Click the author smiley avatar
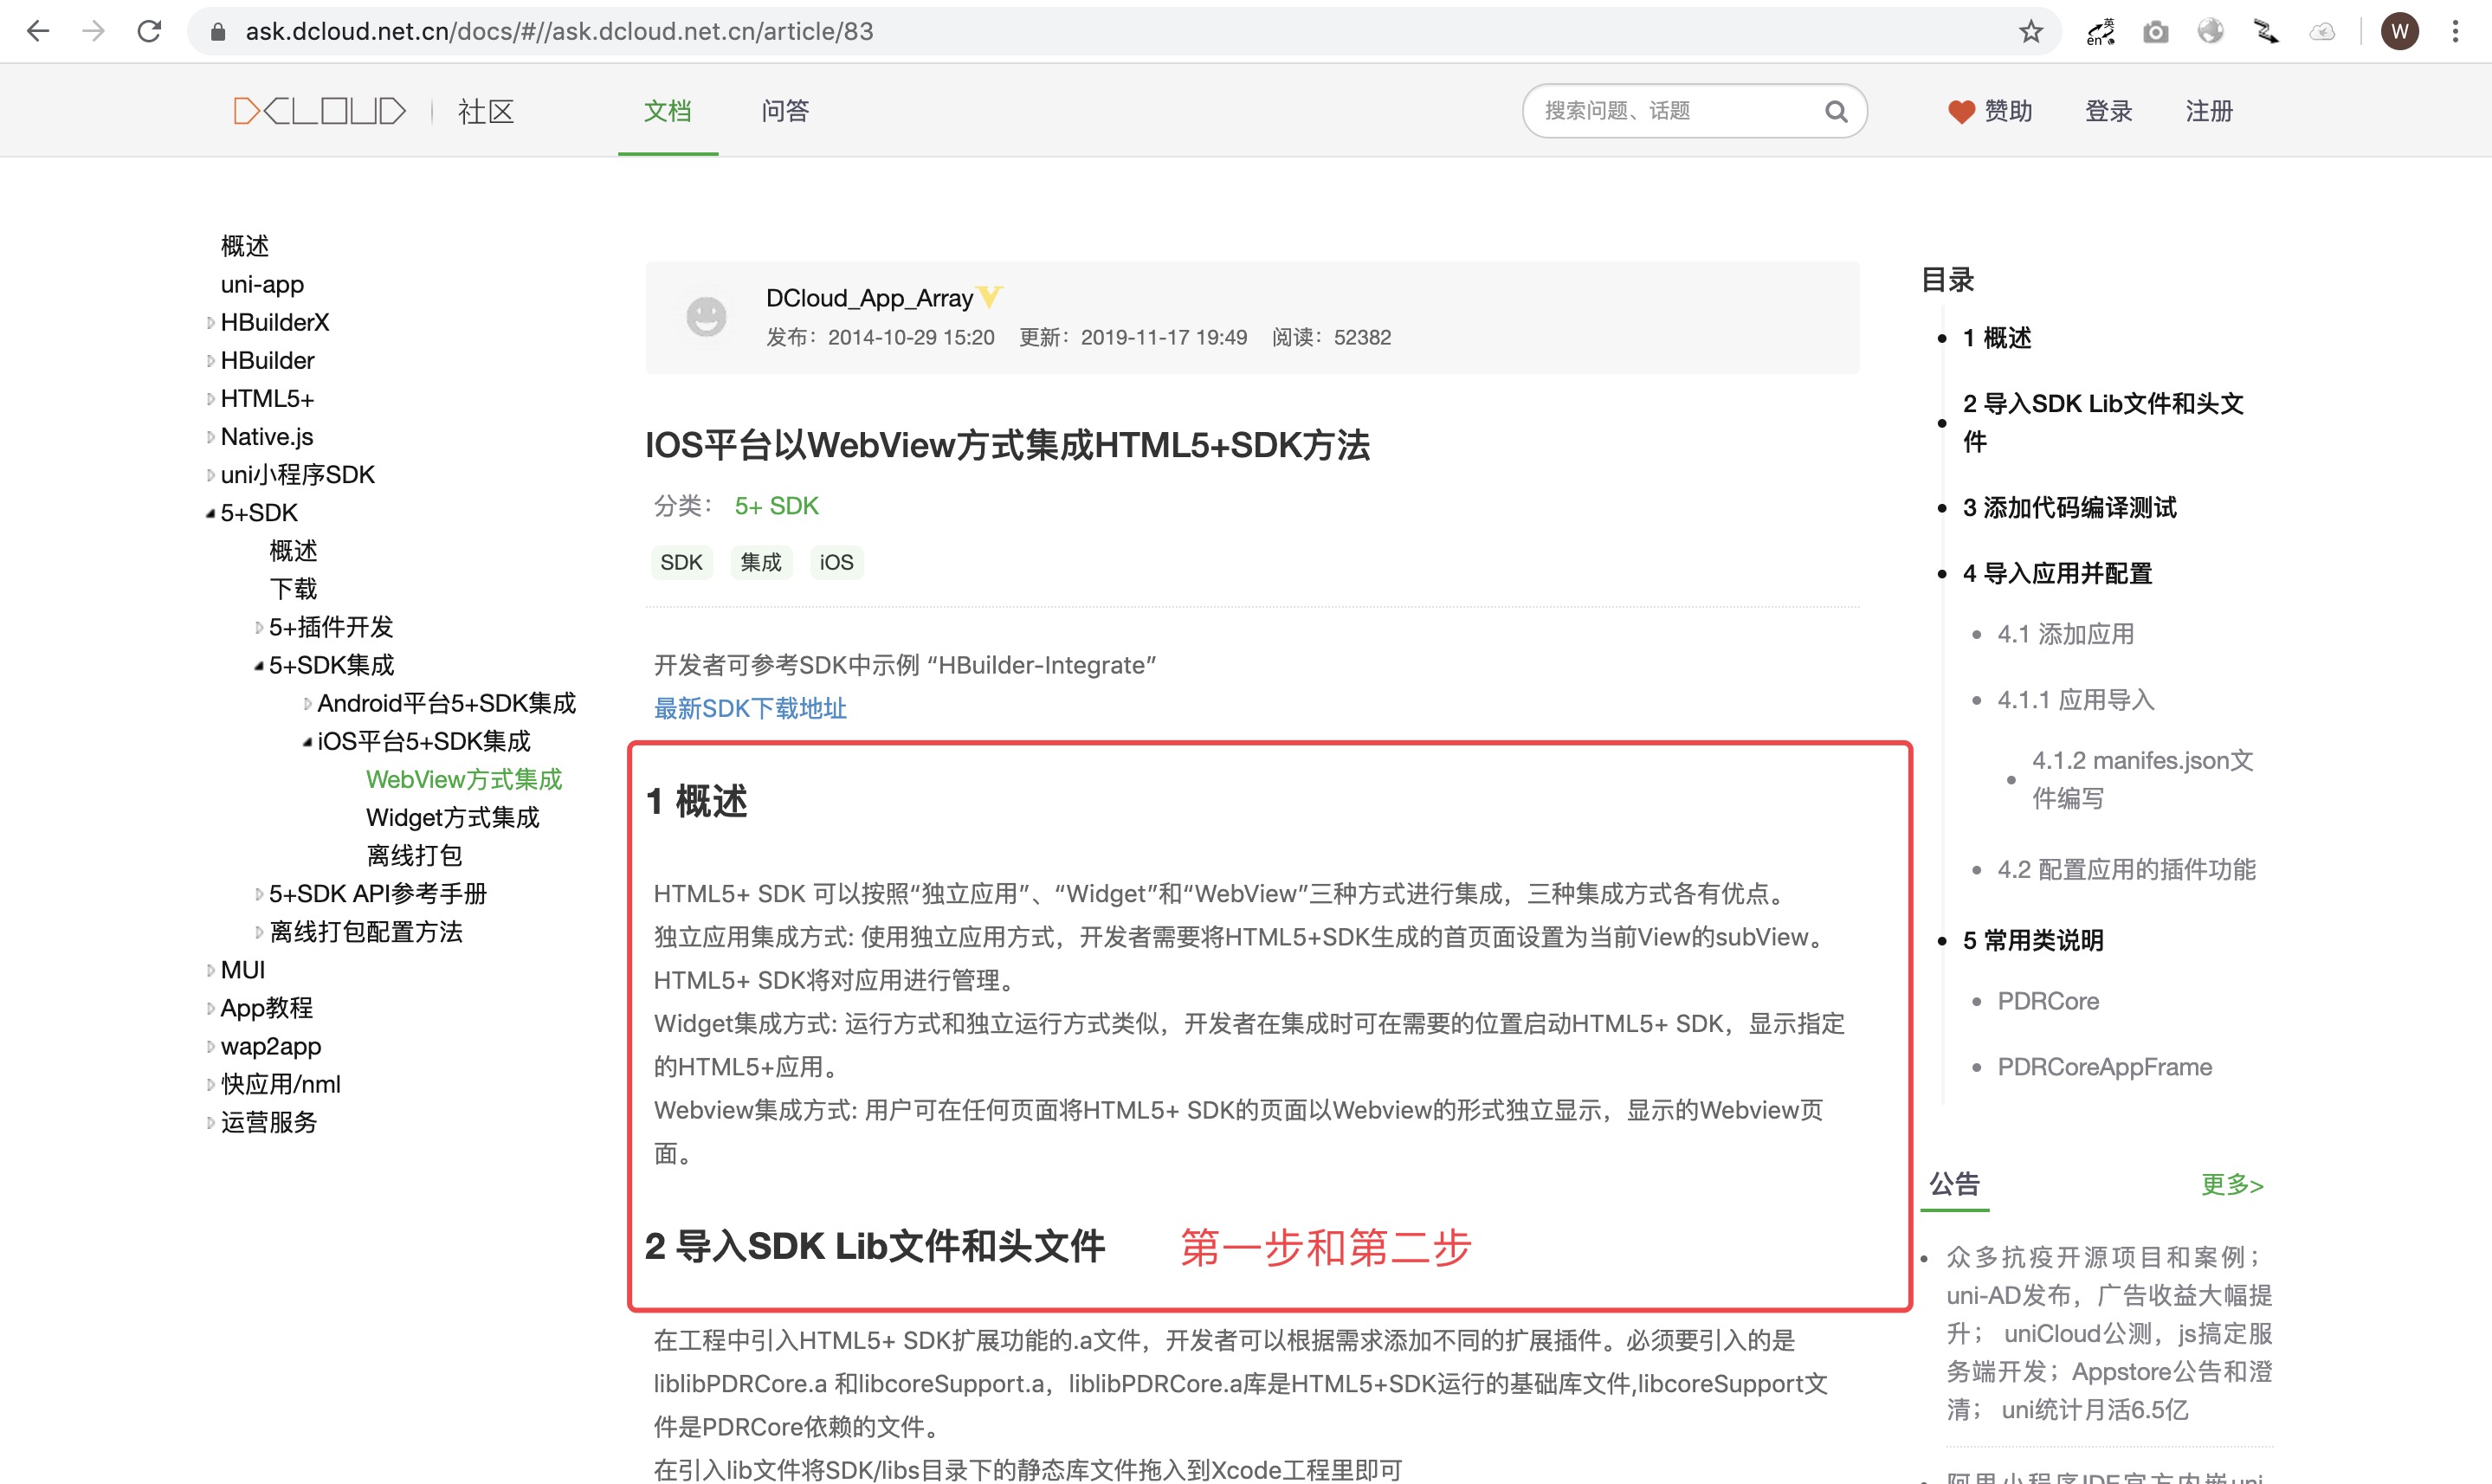 tap(706, 317)
